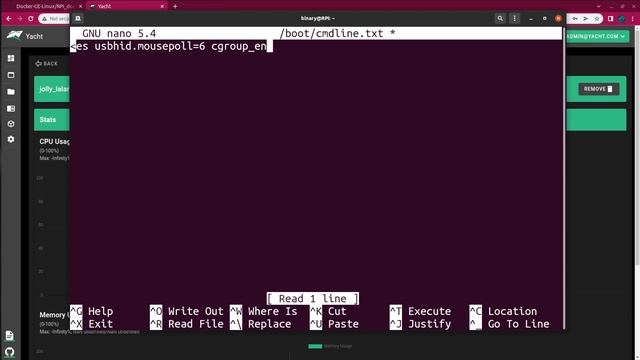The height and width of the screenshot is (360, 640).
Task: Reload the browser page
Action: click(31, 19)
